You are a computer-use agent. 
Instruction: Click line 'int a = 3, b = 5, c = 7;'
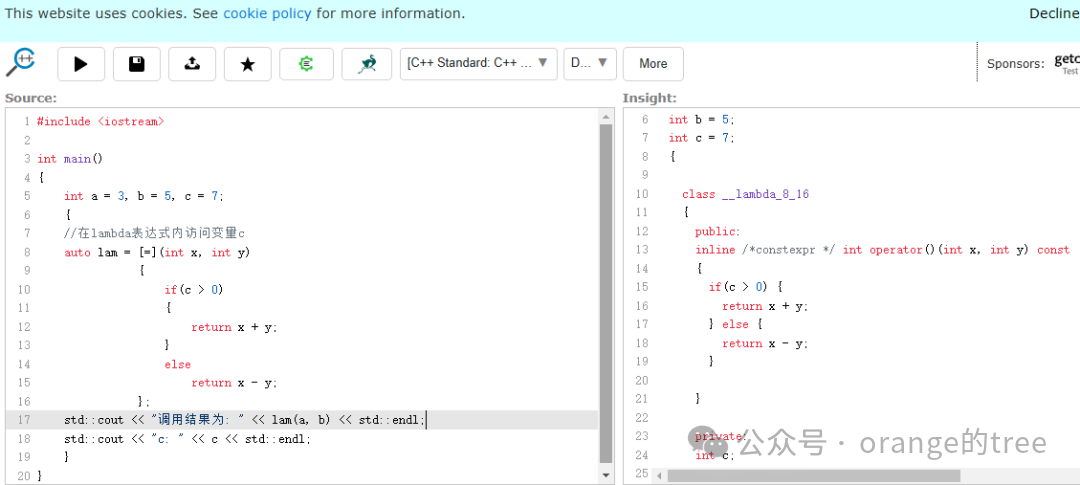(144, 196)
